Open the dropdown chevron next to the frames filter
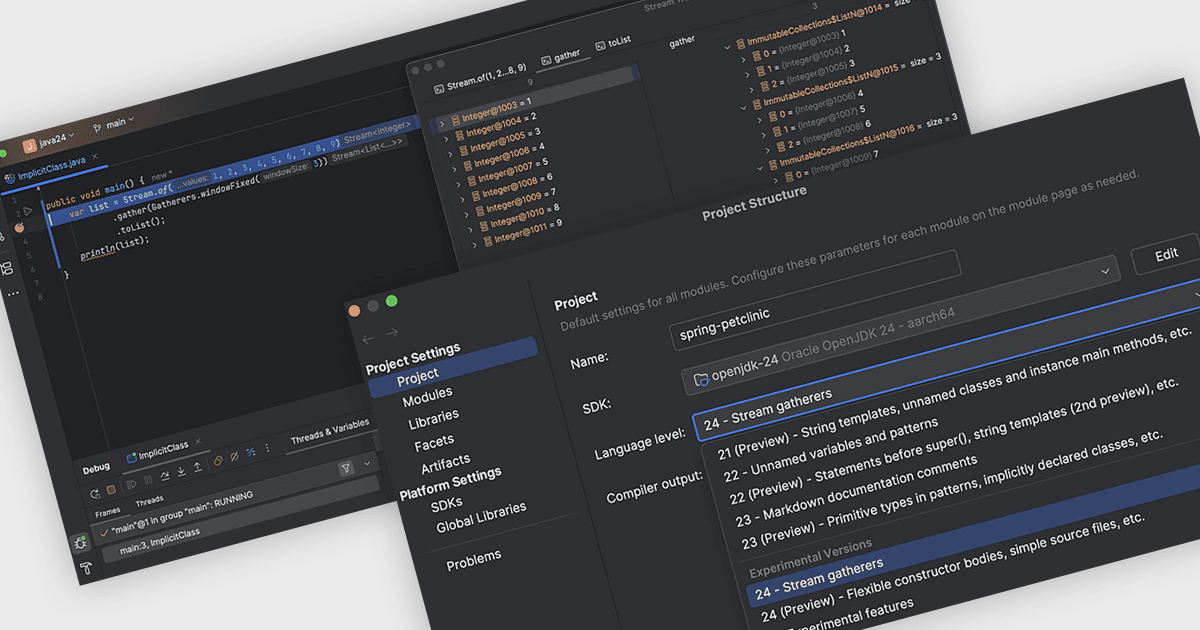Screen dimensions: 1200x630 click(x=367, y=463)
